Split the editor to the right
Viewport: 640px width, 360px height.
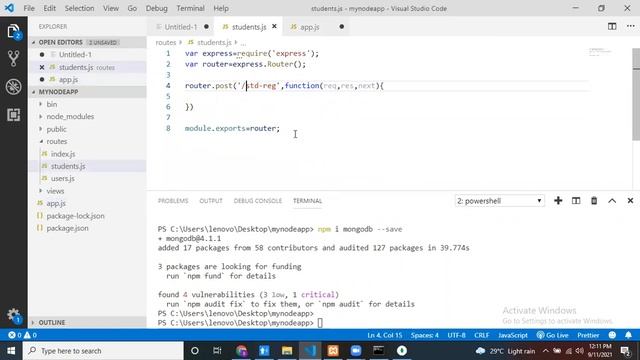pyautogui.click(x=612, y=27)
